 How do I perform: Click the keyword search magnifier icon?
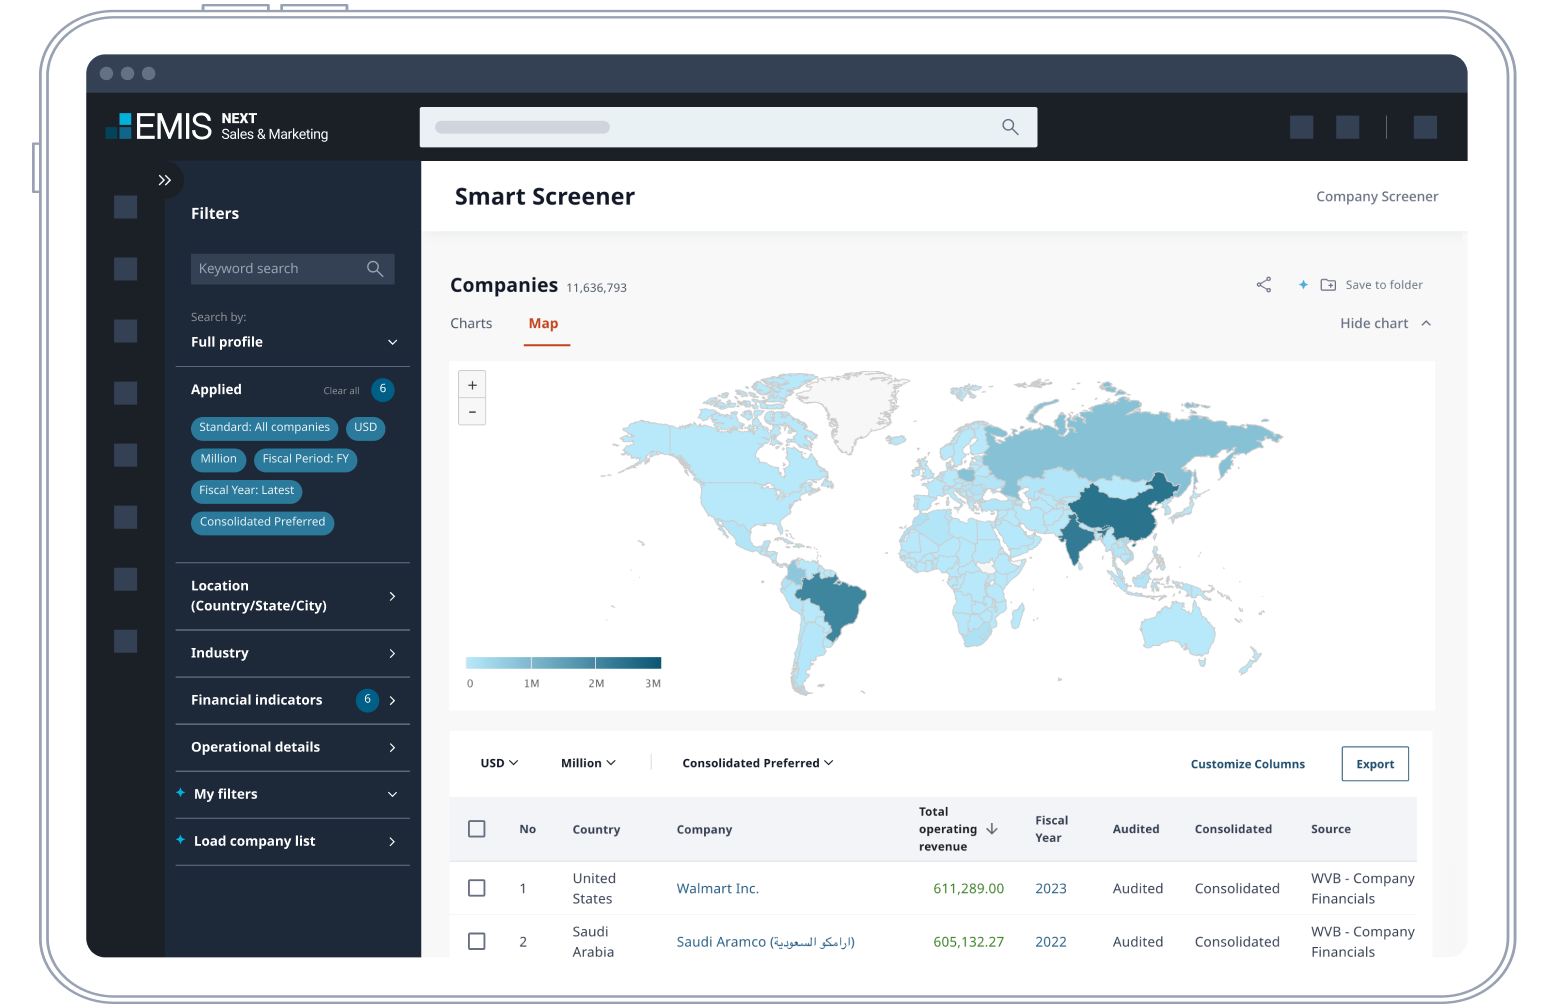tap(375, 269)
